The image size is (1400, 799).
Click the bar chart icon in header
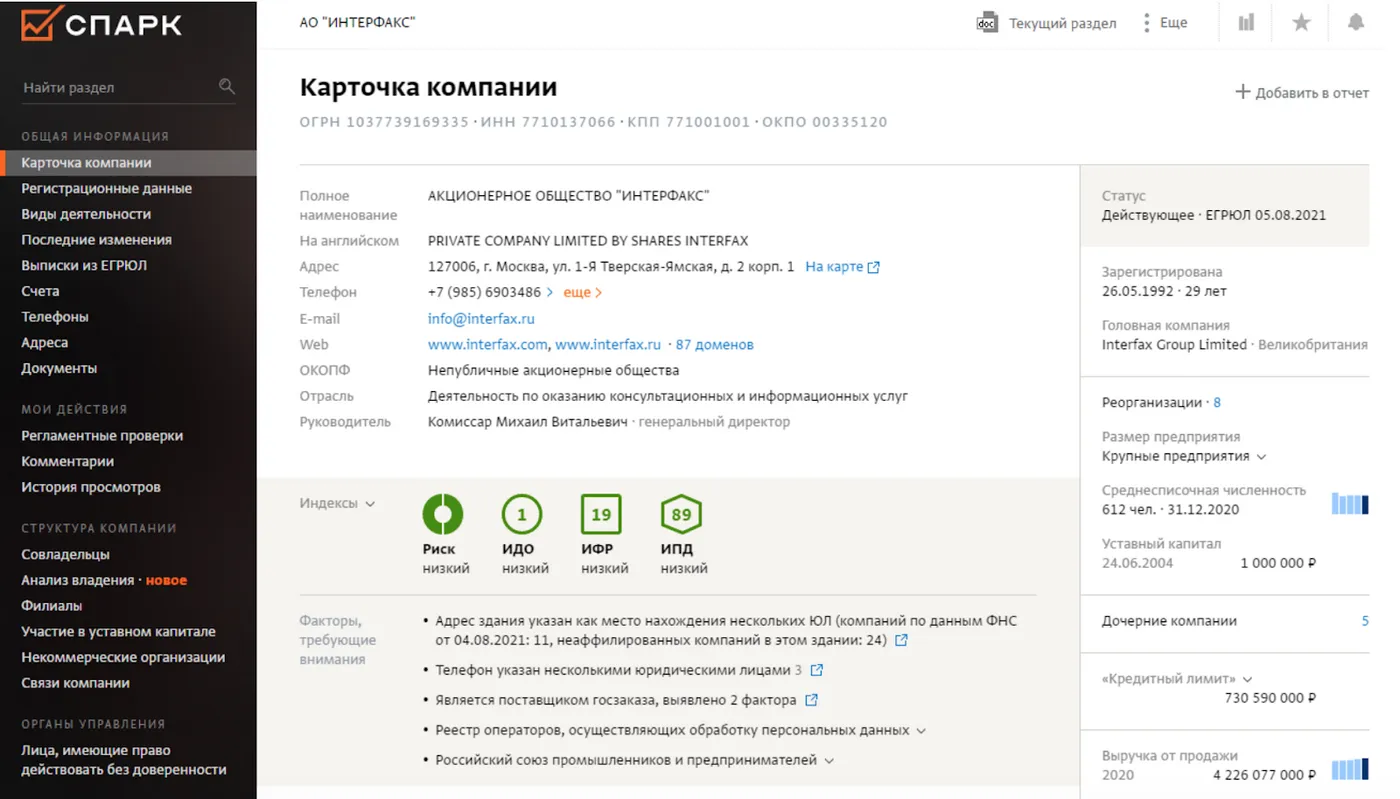point(1246,22)
